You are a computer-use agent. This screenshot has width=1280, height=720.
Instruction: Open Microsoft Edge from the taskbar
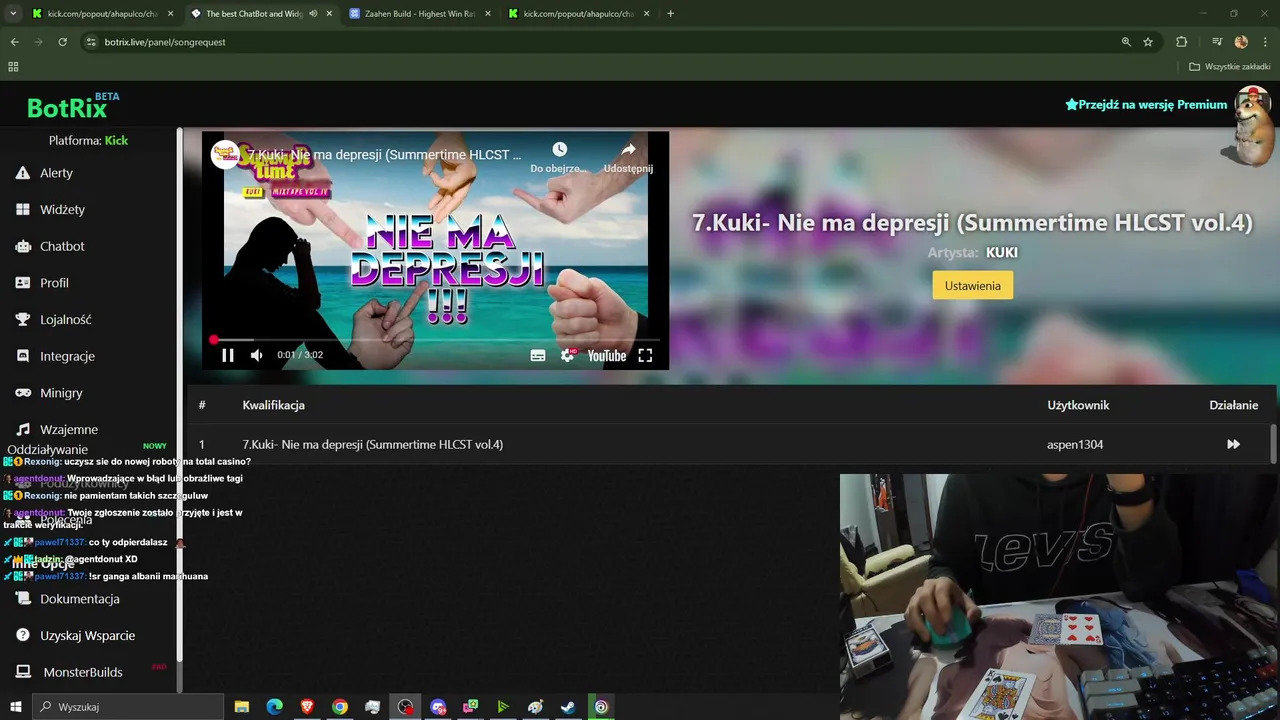point(274,707)
